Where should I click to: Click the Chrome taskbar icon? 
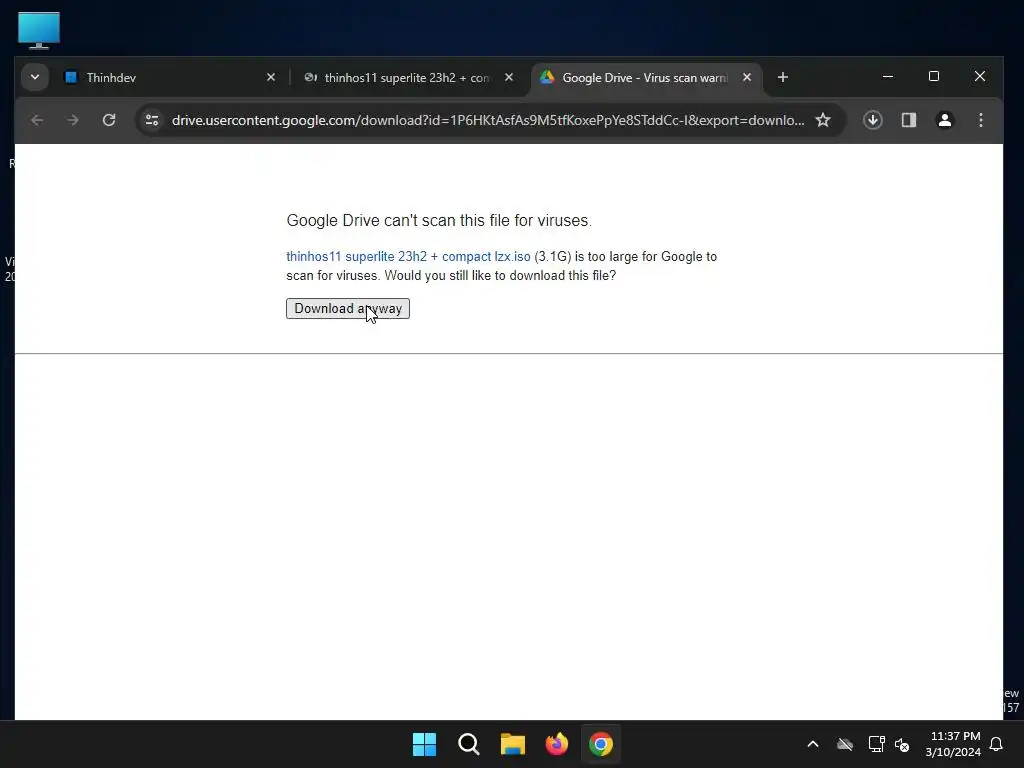[601, 744]
